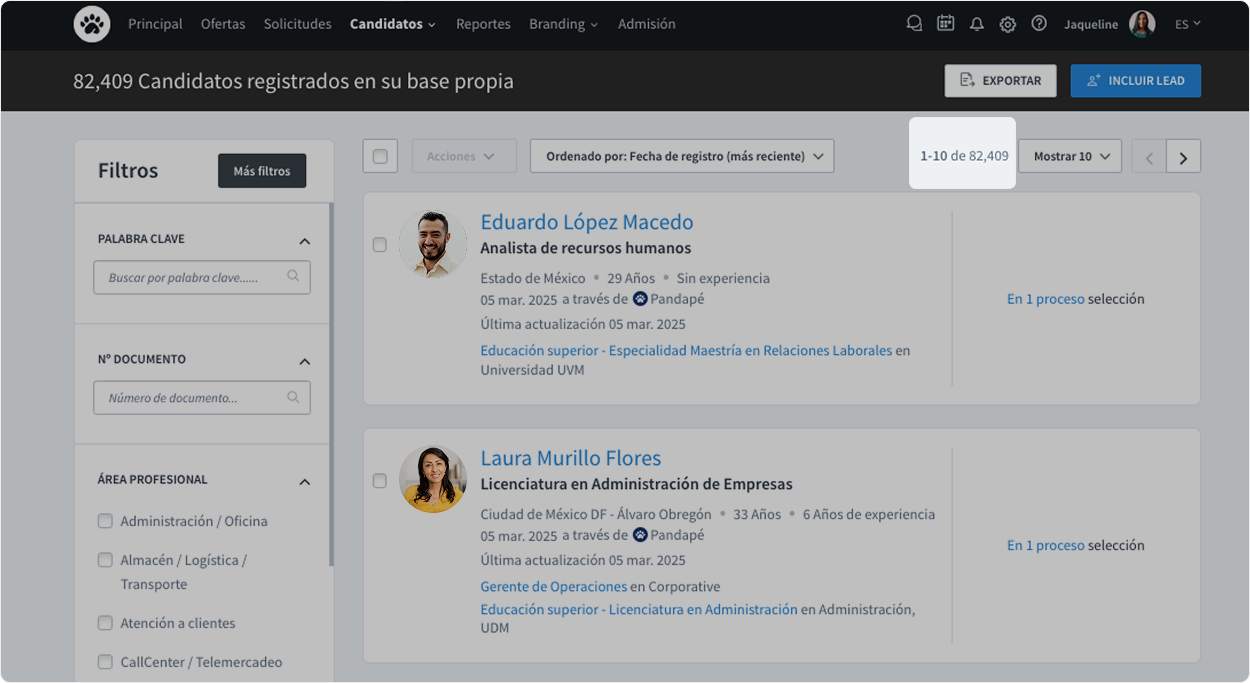The image size is (1250, 683).
Task: Open settings using the gear icon
Action: (1008, 23)
